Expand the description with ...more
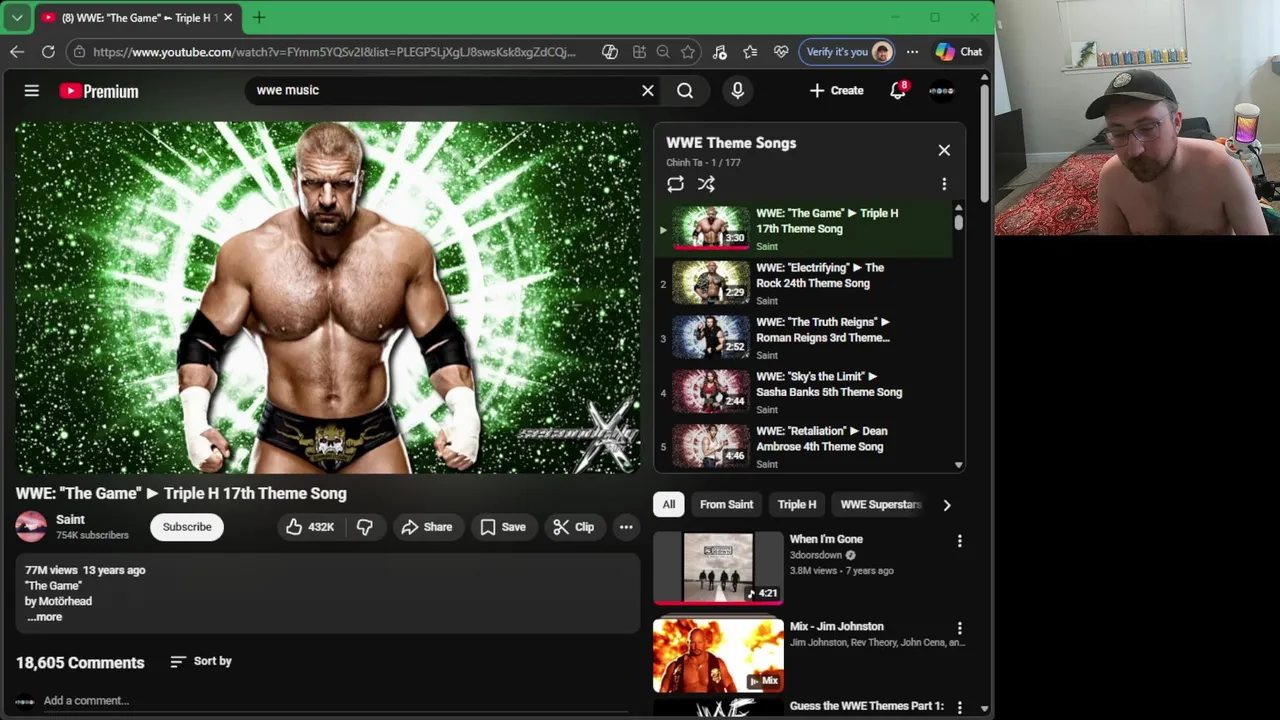1280x720 pixels. coord(45,617)
